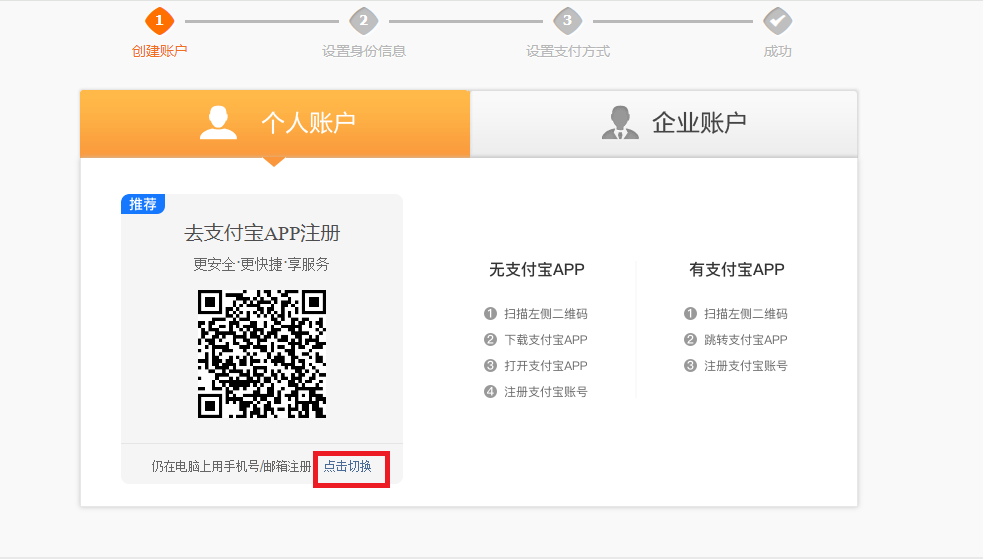Click the 有支付宝APP heading
Viewport: 983px width, 559px height.
(737, 269)
